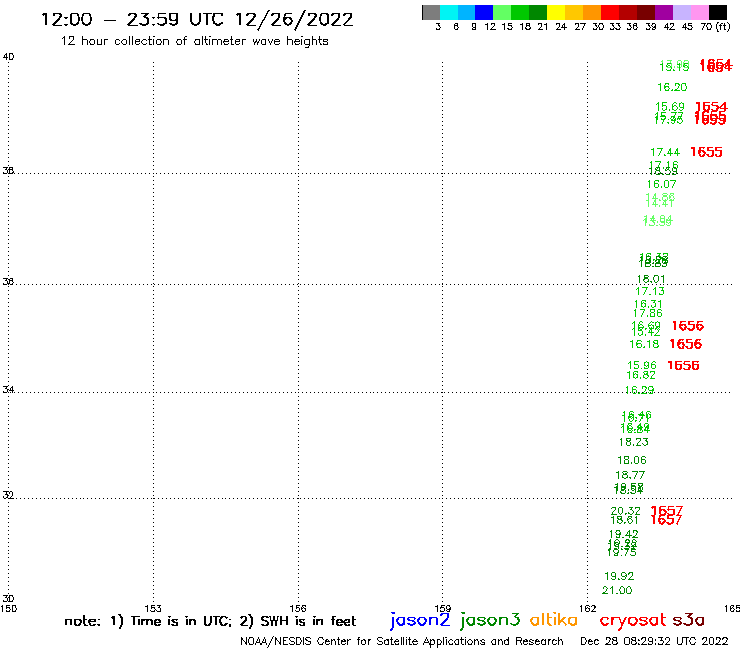The width and height of the screenshot is (740, 650).
Task: Click the time label 1655 beside 17.44
Action: 706,152
